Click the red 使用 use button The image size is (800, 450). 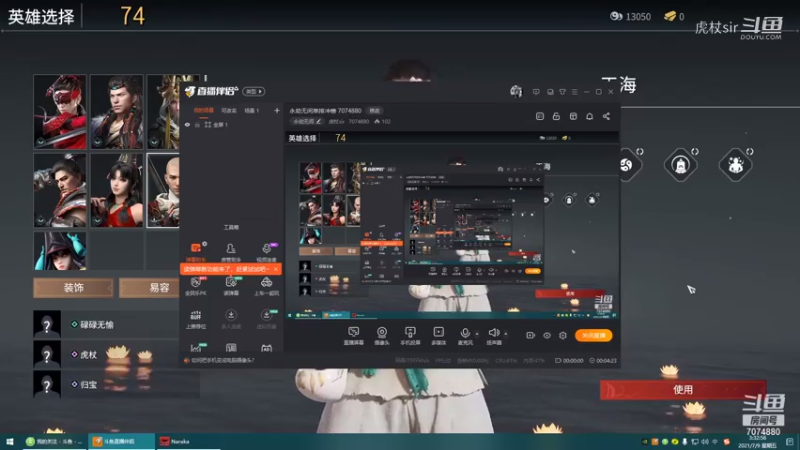[683, 390]
